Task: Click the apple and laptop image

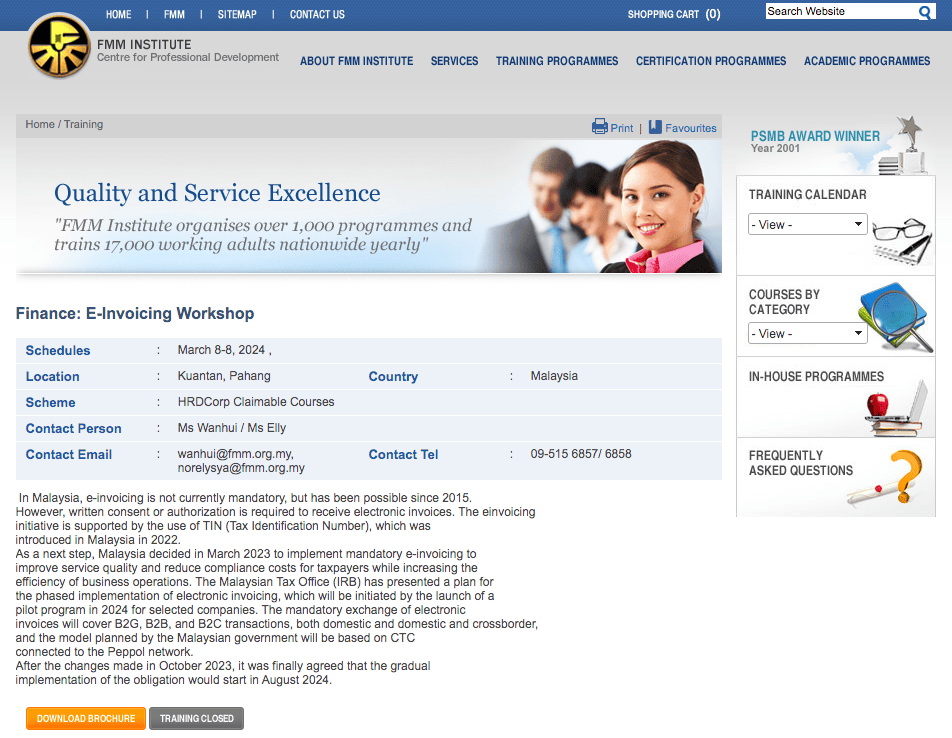Action: pyautogui.click(x=896, y=408)
